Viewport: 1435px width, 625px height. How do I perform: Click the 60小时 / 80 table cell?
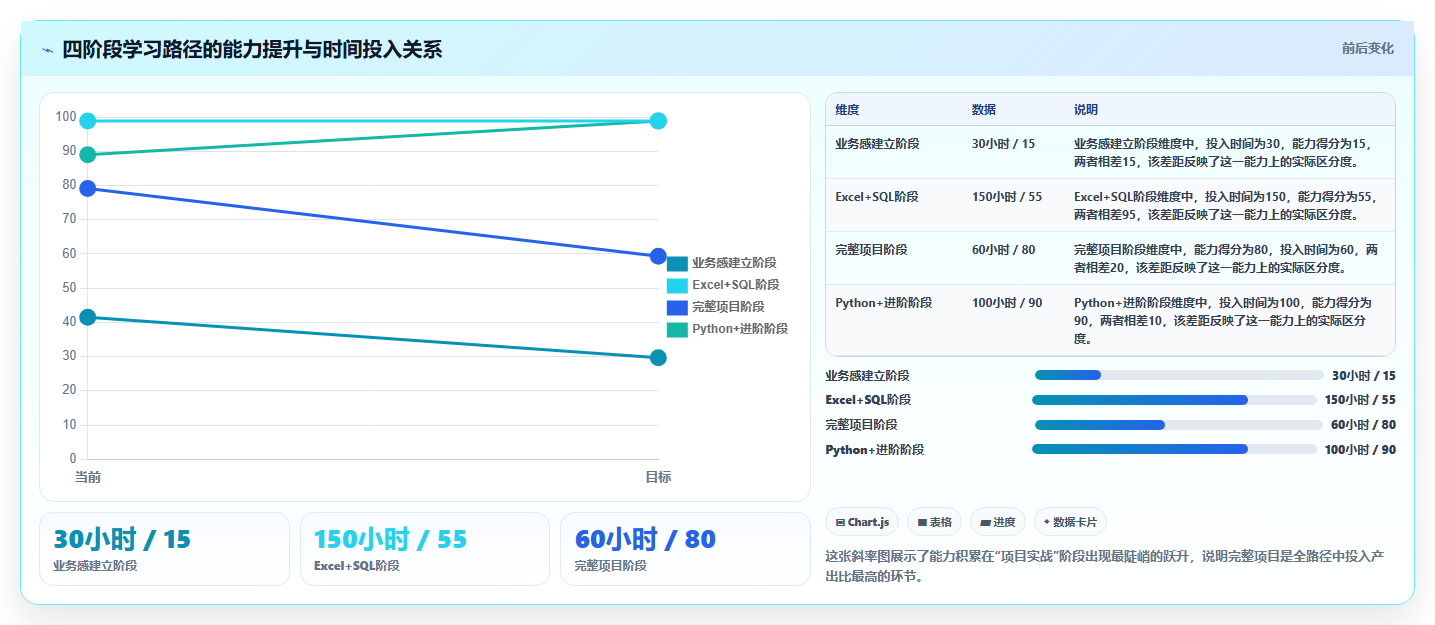click(1003, 250)
